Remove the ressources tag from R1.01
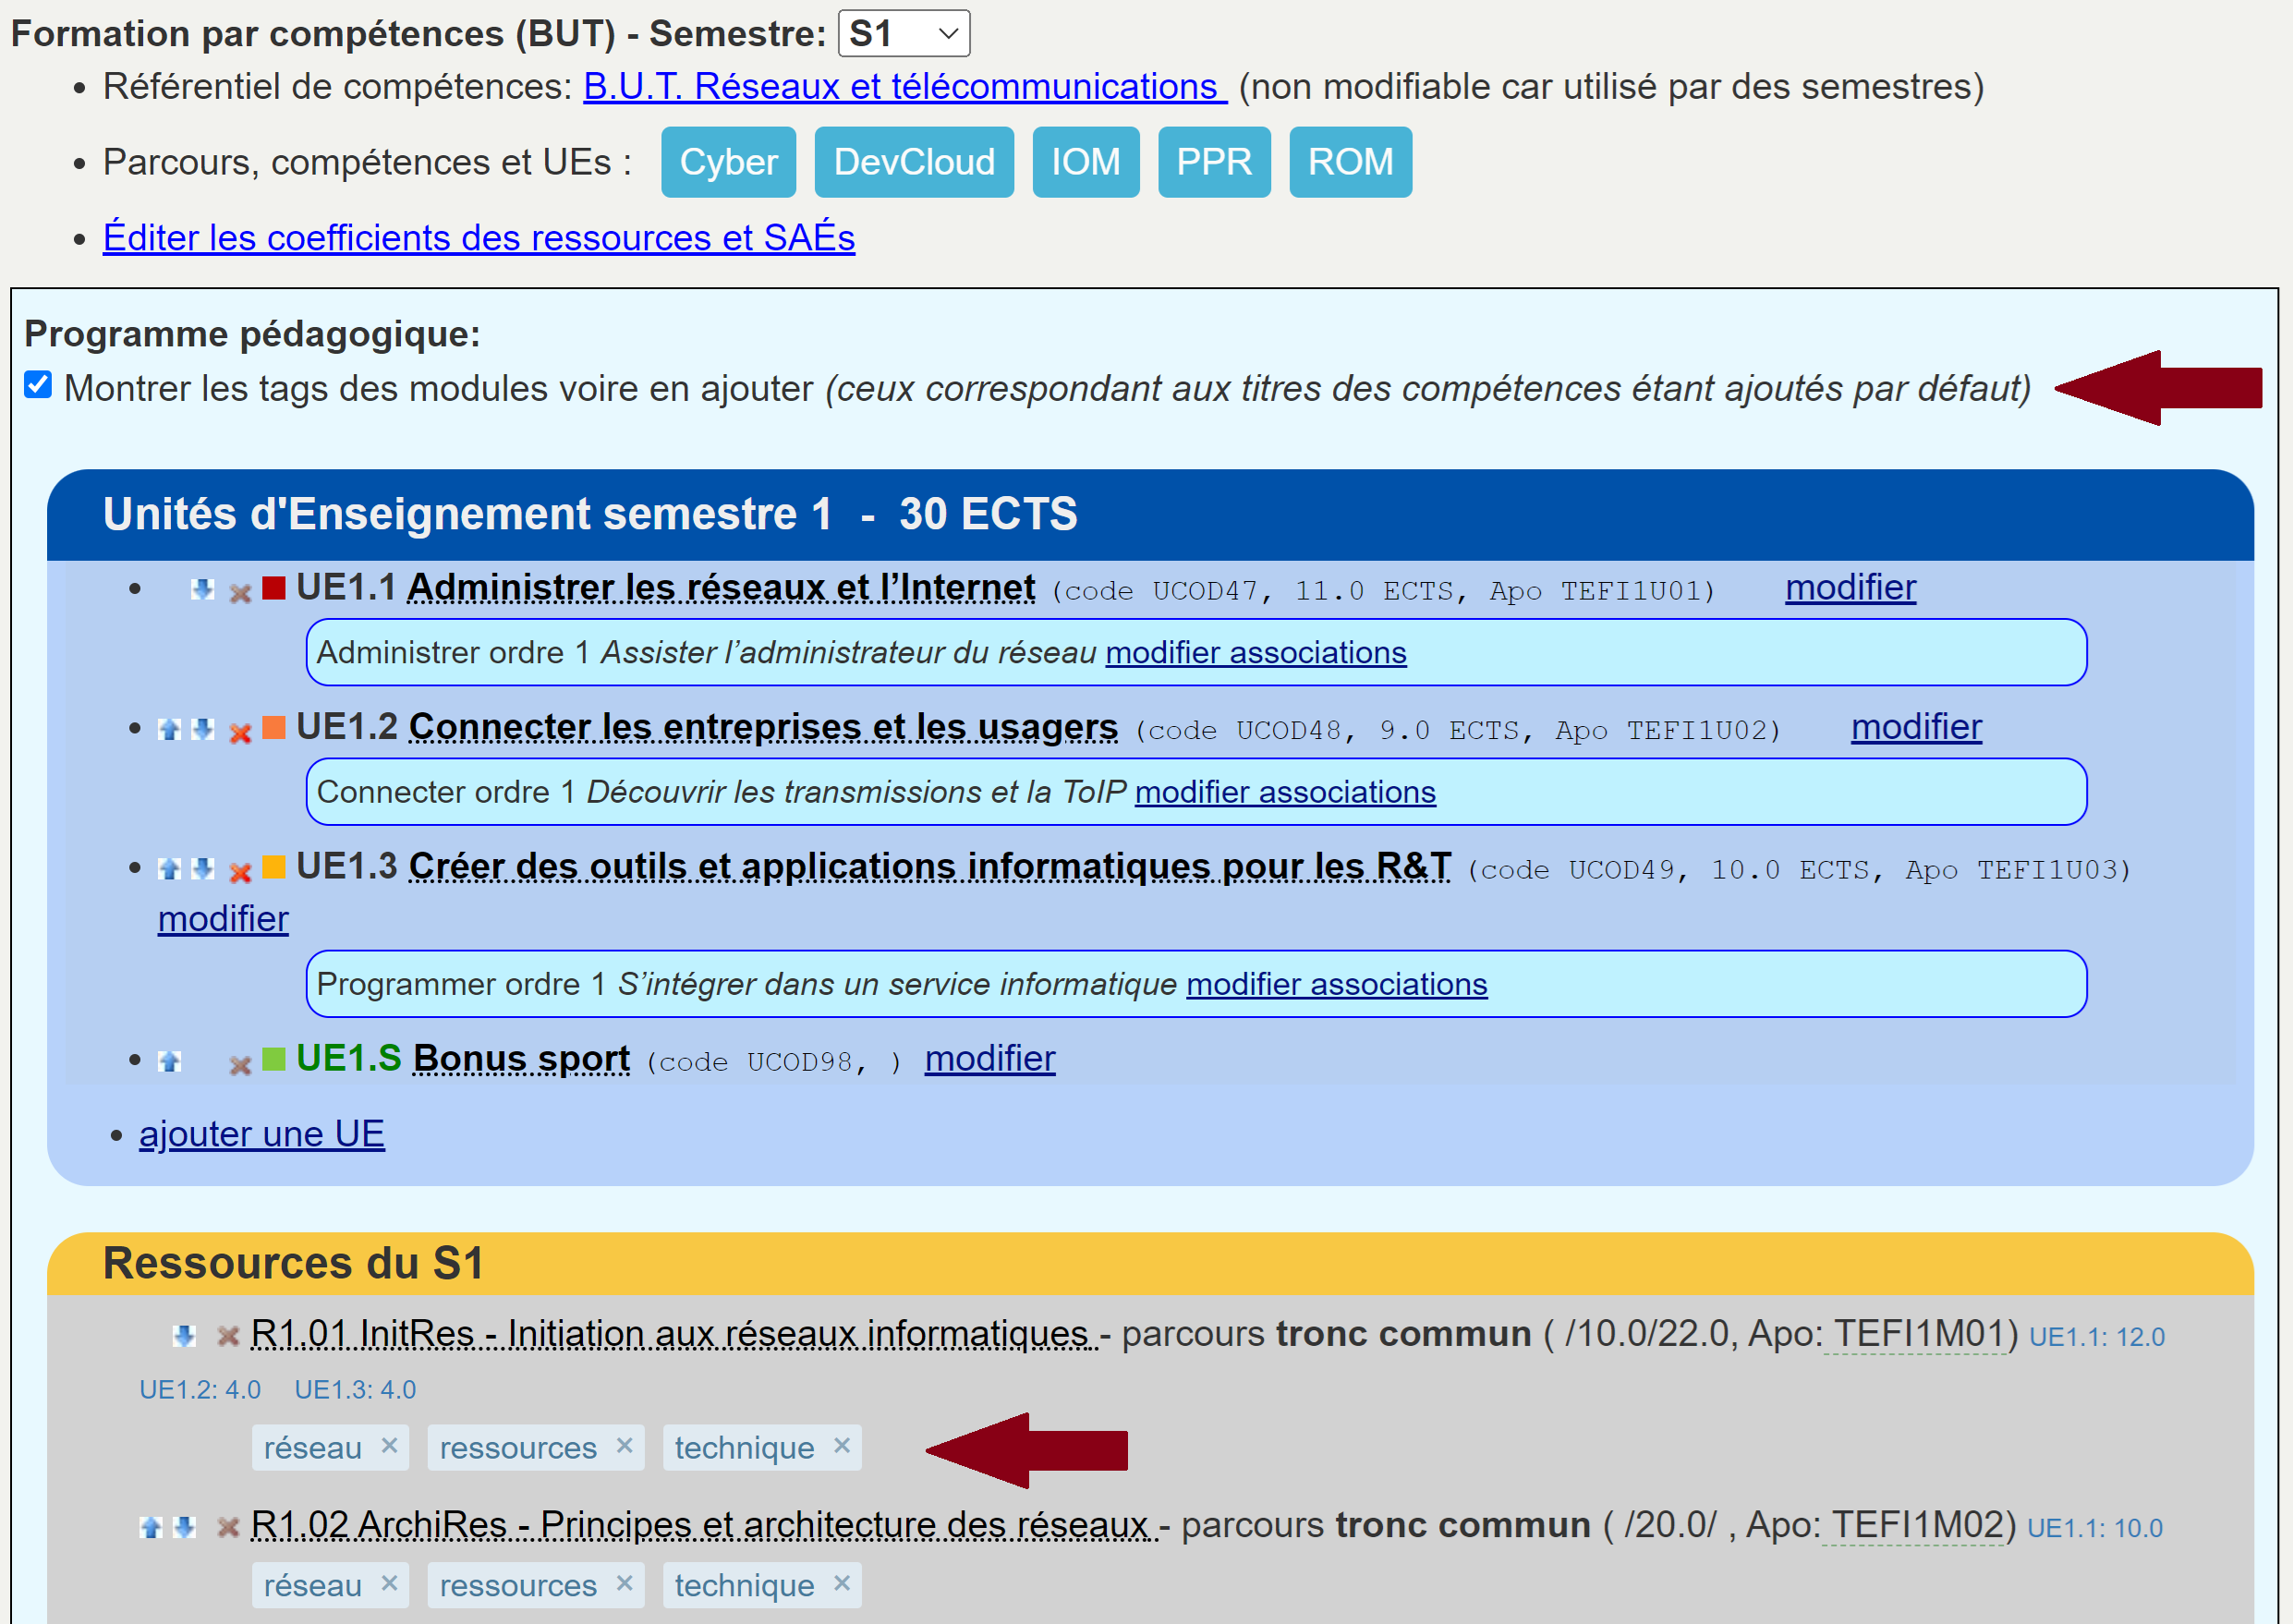This screenshot has width=2293, height=1624. (x=624, y=1445)
